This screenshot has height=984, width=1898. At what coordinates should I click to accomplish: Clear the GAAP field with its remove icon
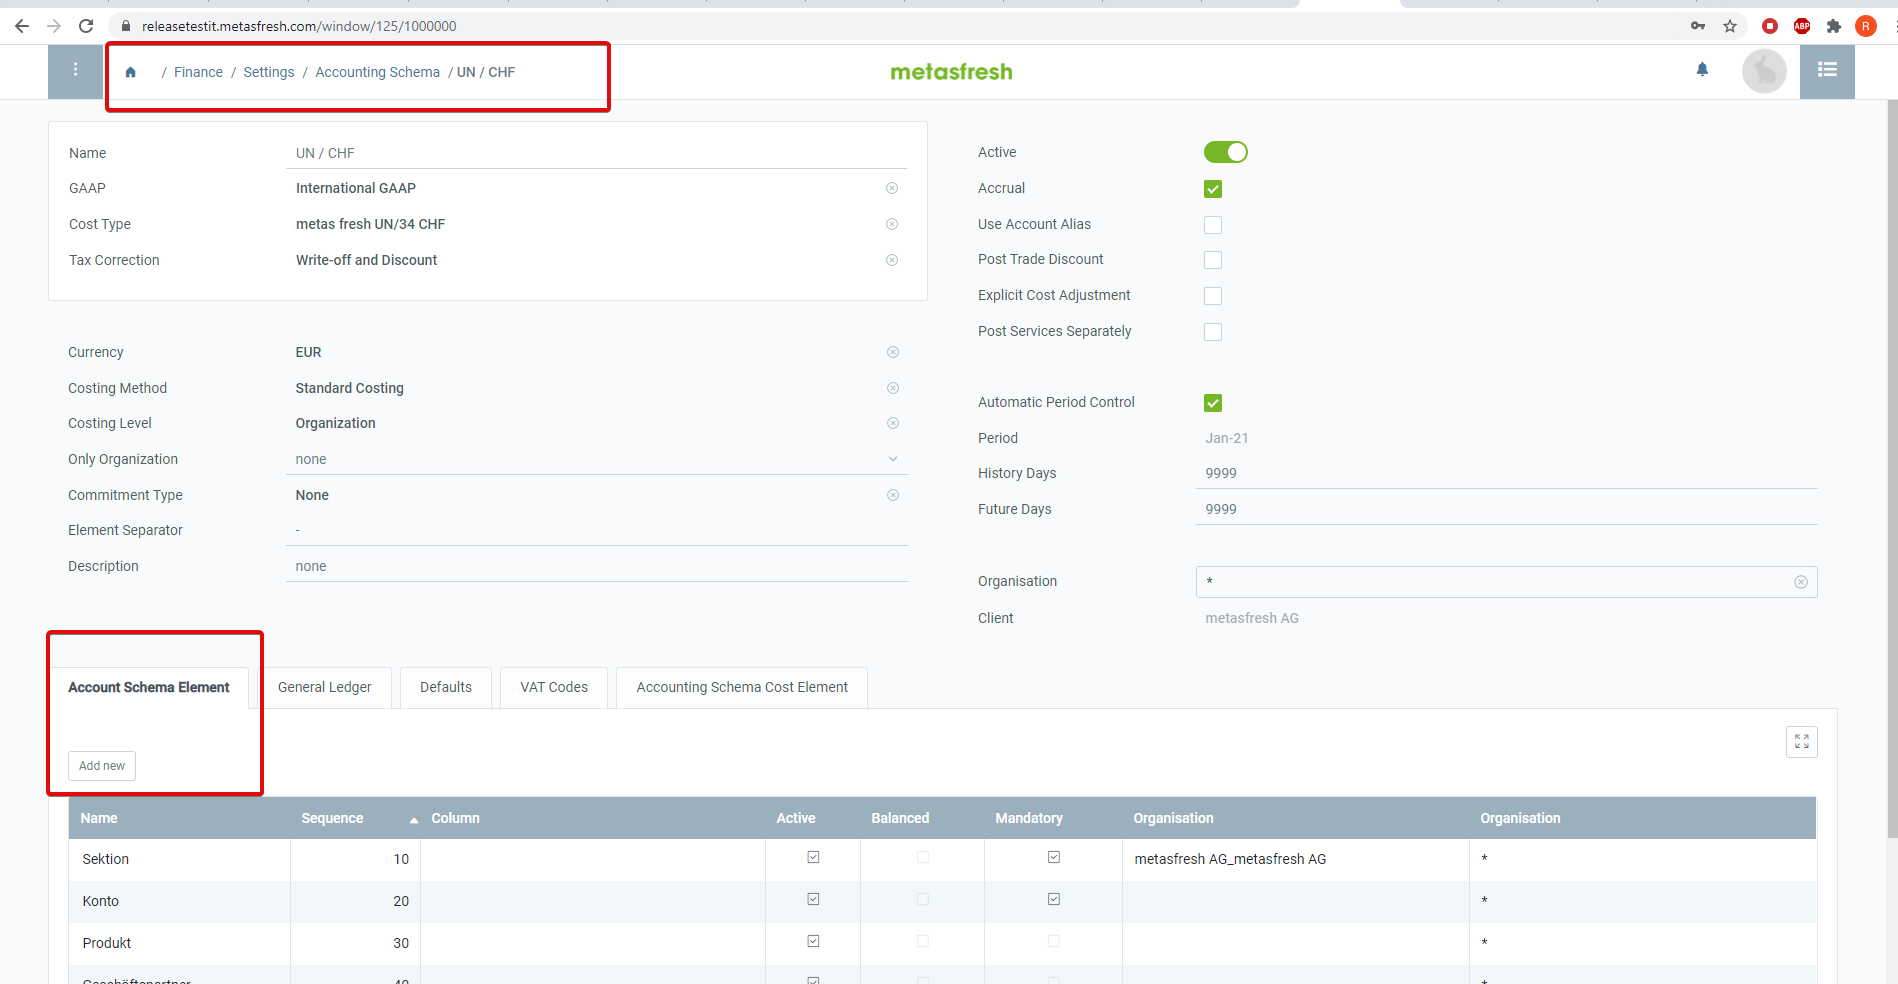[x=892, y=188]
